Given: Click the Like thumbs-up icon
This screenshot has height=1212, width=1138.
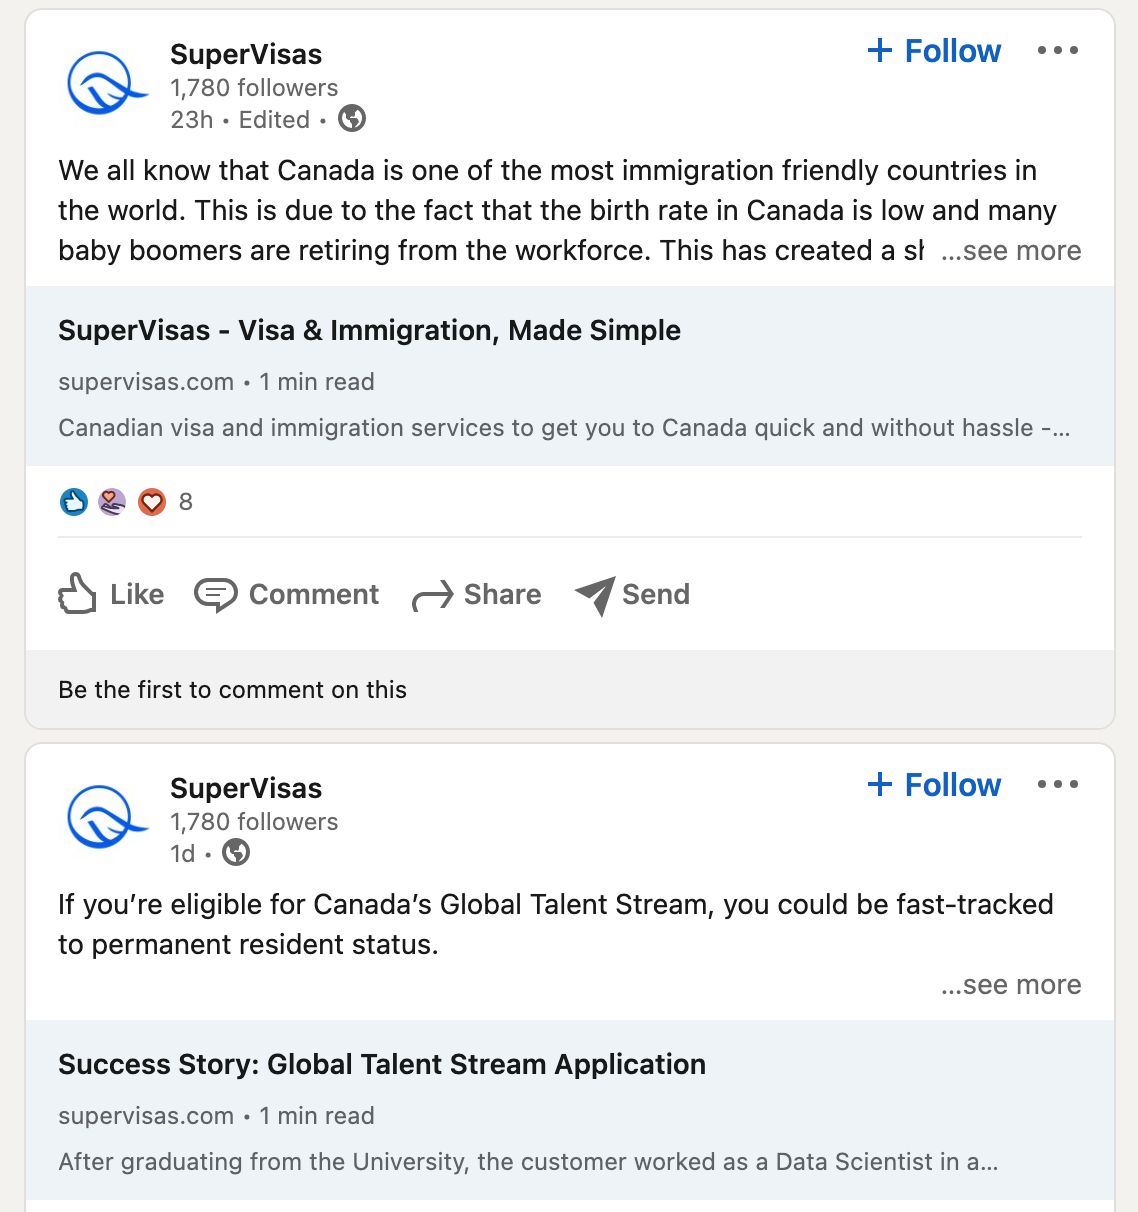Looking at the screenshot, I should pos(78,594).
